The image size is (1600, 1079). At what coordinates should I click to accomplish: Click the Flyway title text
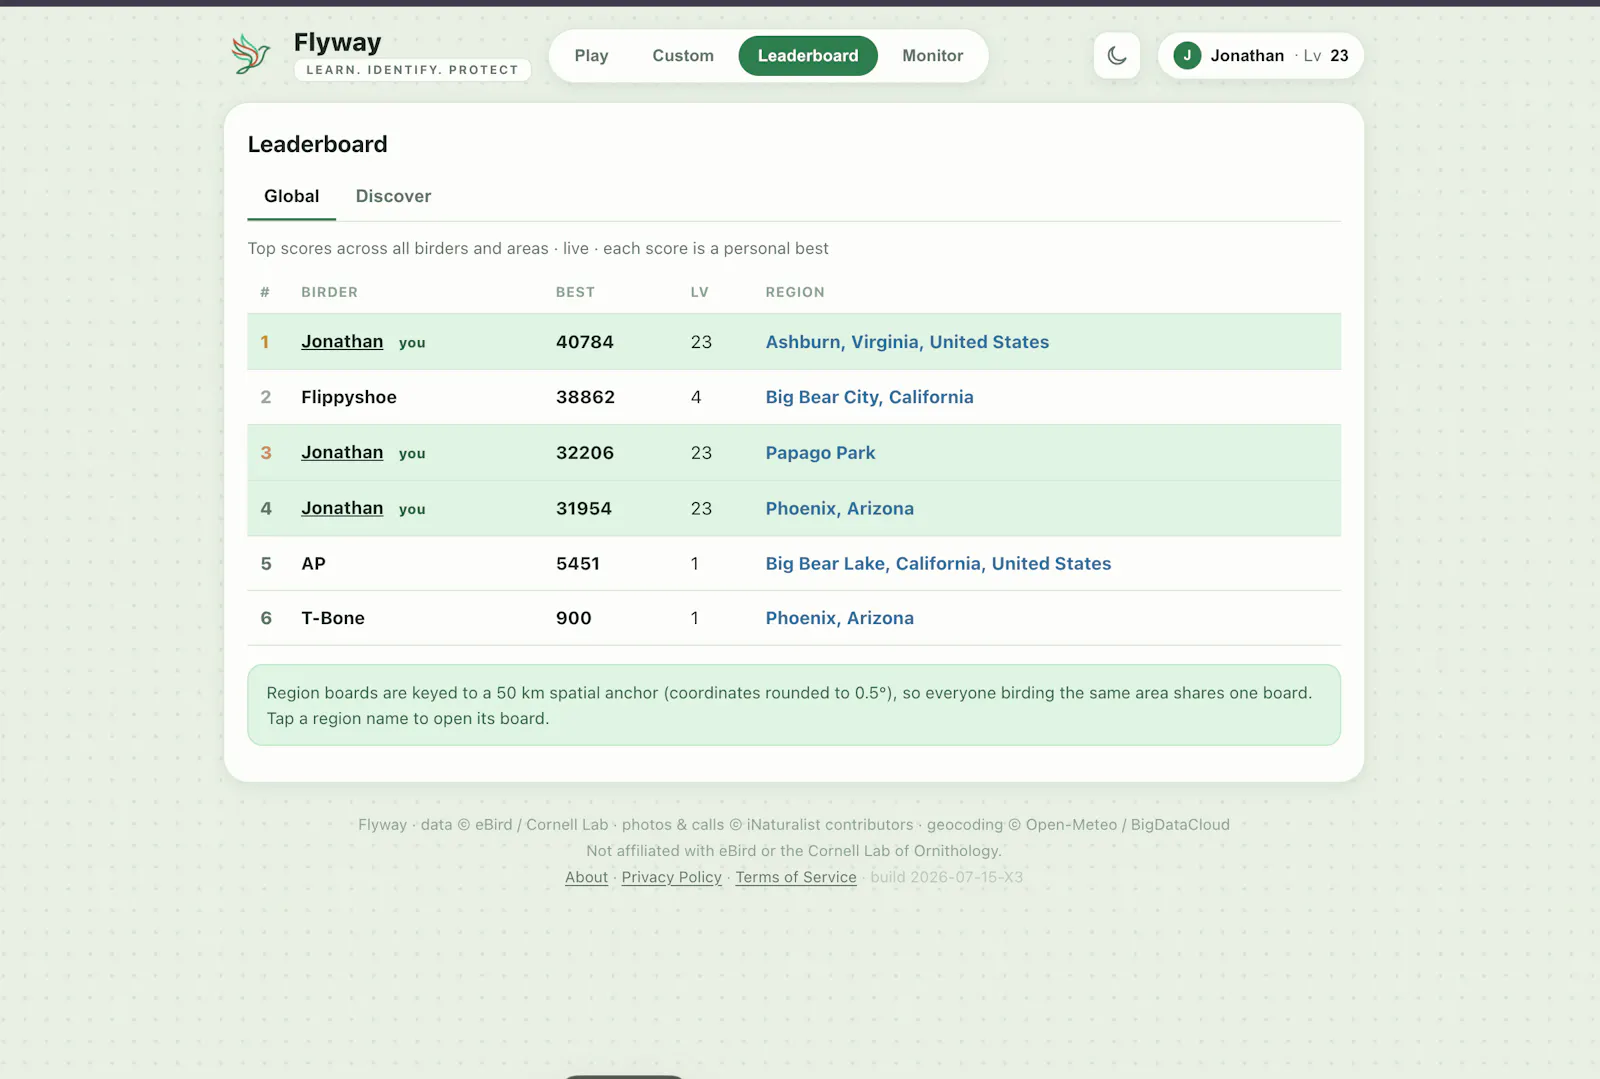point(337,42)
